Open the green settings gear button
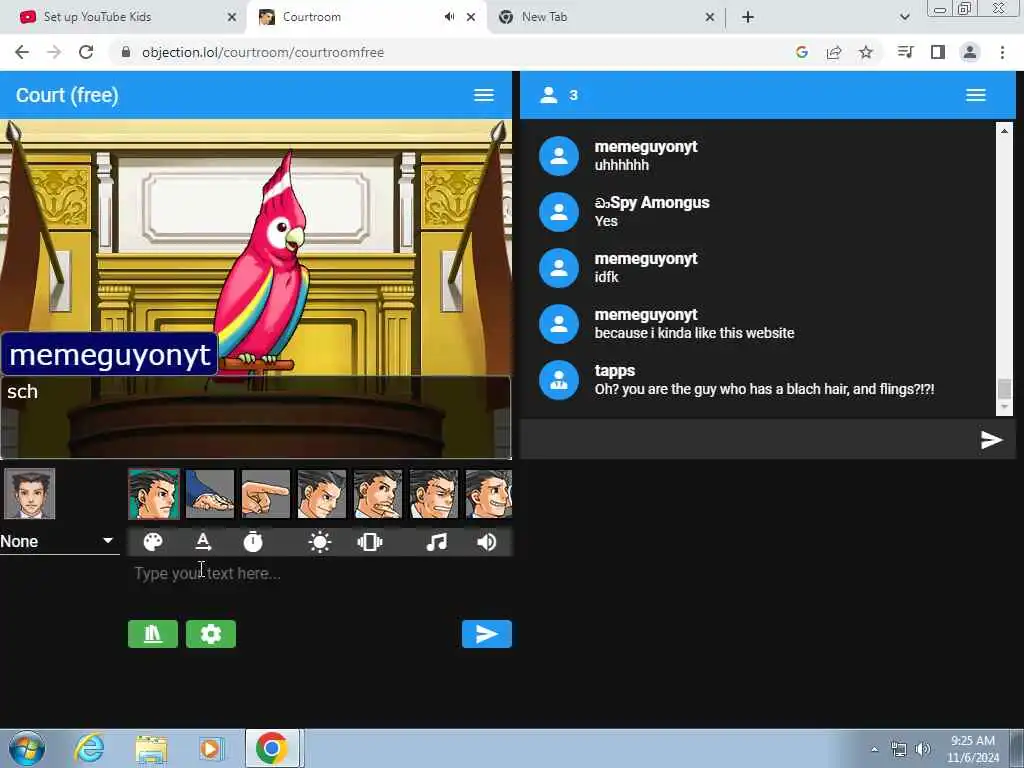The width and height of the screenshot is (1024, 768). [211, 634]
